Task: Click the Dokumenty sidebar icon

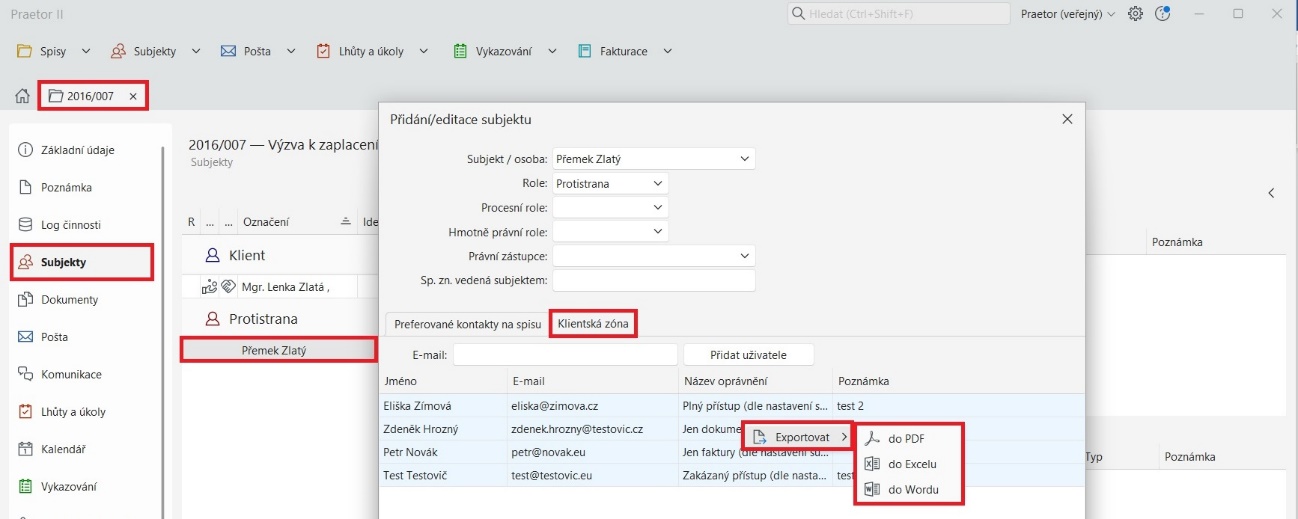Action: pos(25,299)
